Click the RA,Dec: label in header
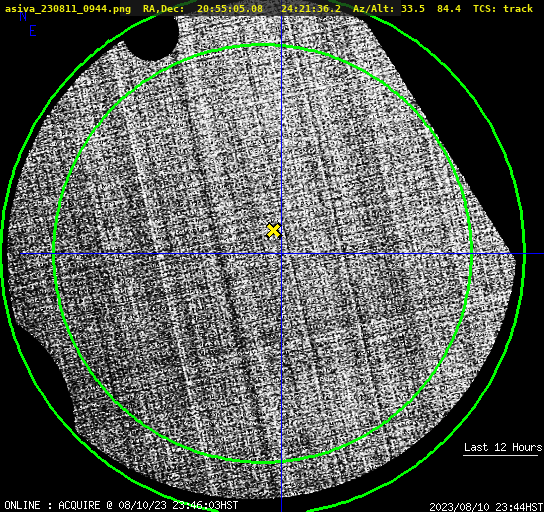Screen dimensions: 544x512 tap(164, 8)
